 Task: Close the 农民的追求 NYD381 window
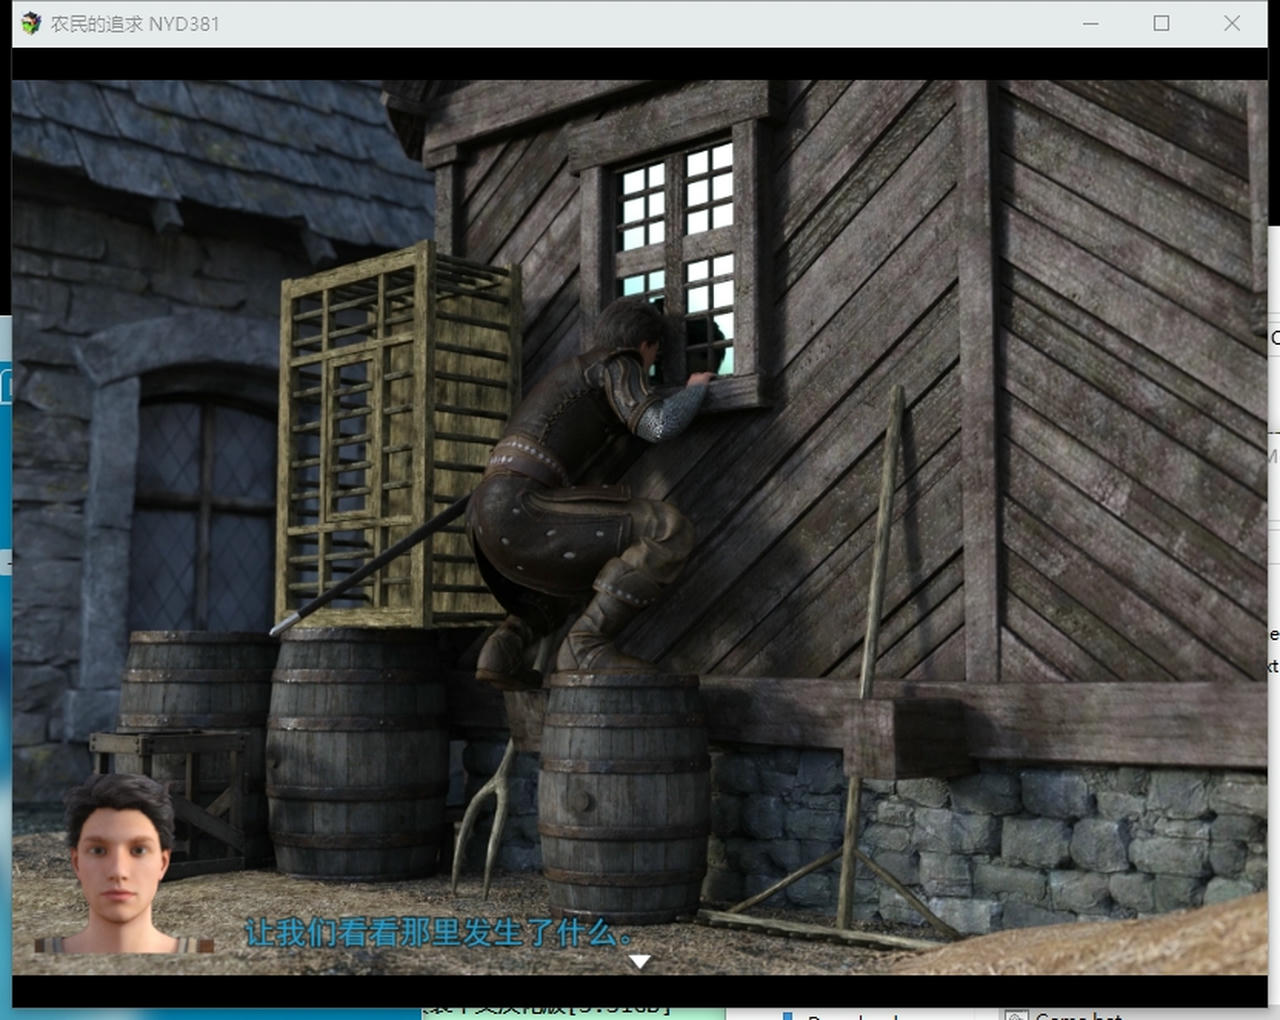click(1232, 23)
